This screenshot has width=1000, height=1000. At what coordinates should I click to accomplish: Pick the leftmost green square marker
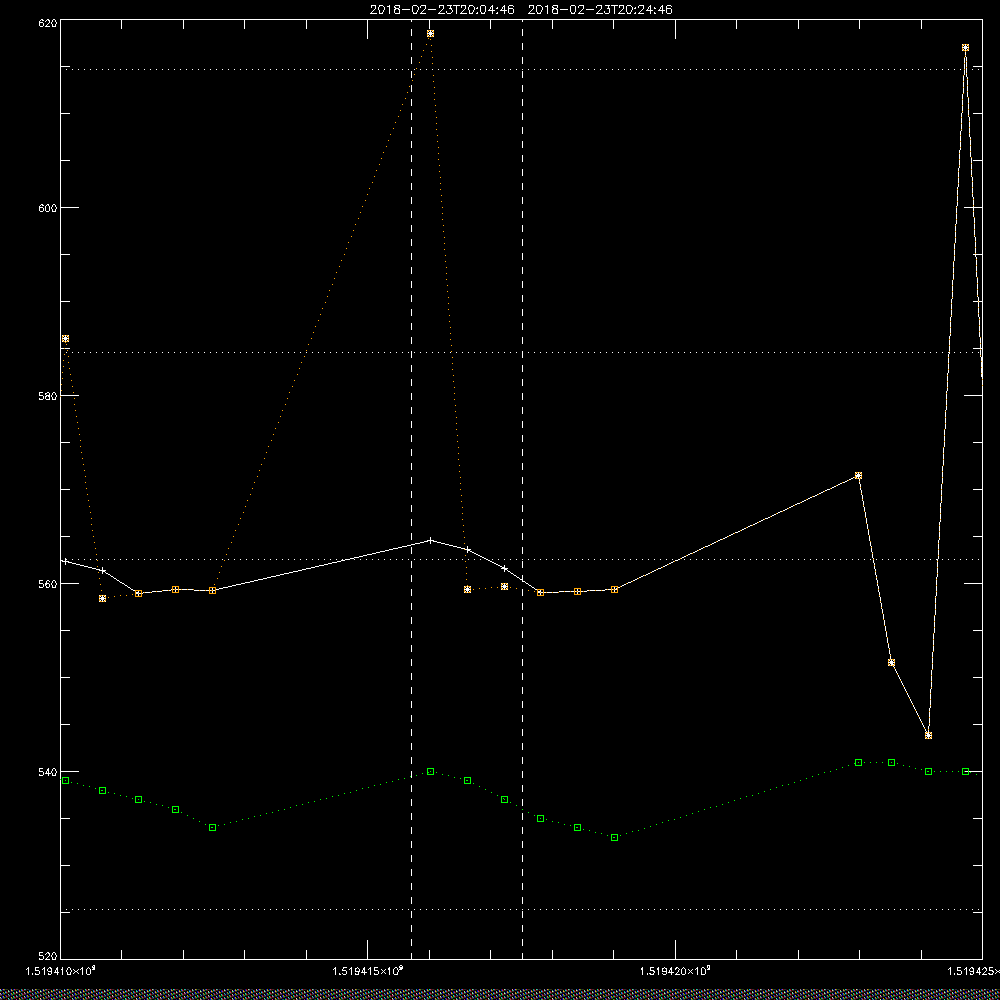point(65,781)
